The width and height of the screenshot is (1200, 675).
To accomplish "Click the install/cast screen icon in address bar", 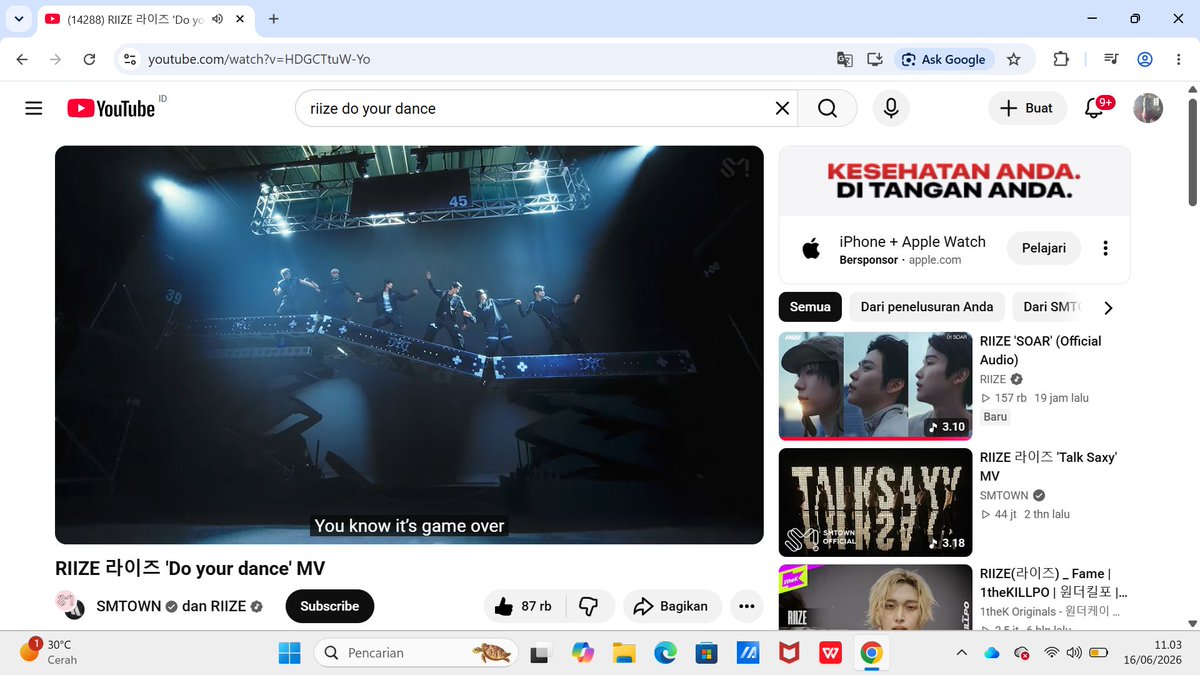I will click(875, 59).
